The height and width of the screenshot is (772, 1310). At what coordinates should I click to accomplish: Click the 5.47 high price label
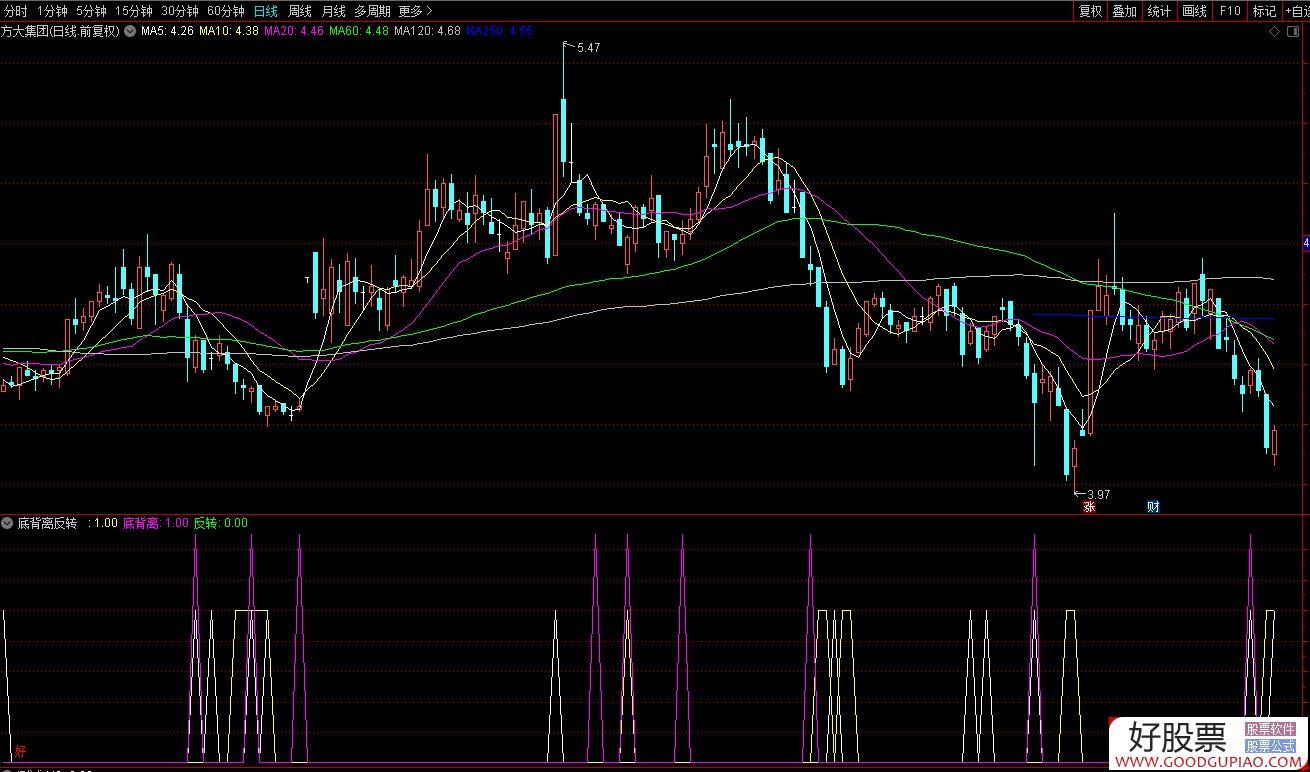(589, 48)
